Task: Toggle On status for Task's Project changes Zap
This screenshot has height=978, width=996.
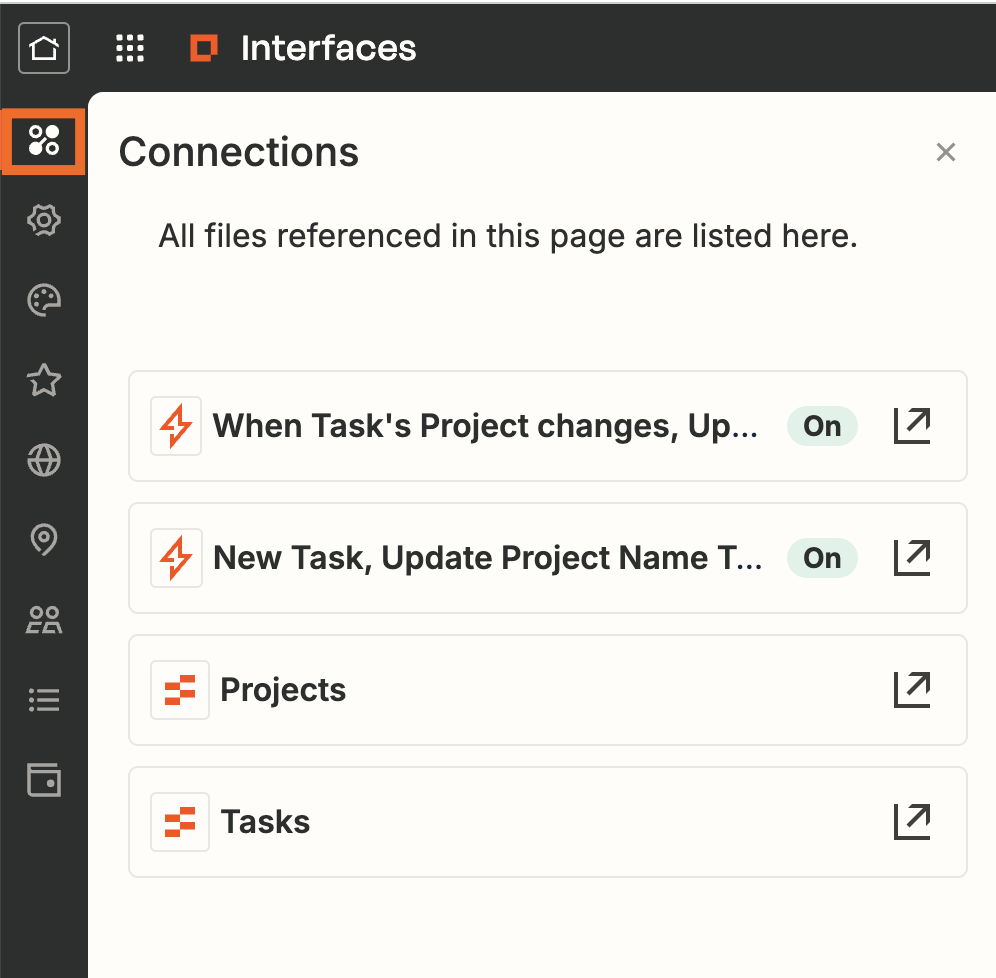Action: pyautogui.click(x=822, y=426)
